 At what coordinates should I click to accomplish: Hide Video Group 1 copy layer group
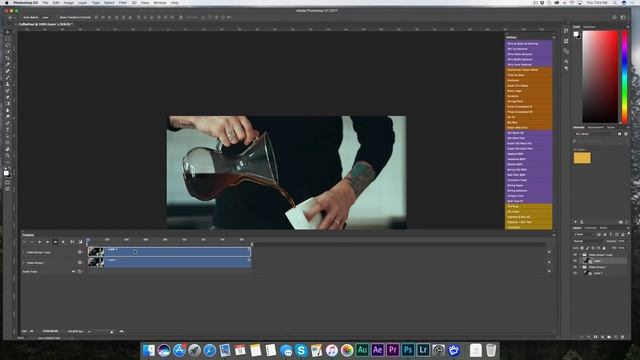[575, 255]
